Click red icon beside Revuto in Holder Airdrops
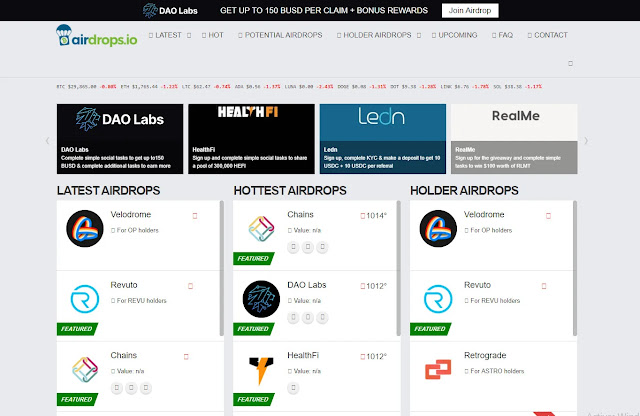Screen dimensions: 640x416 click(544, 286)
